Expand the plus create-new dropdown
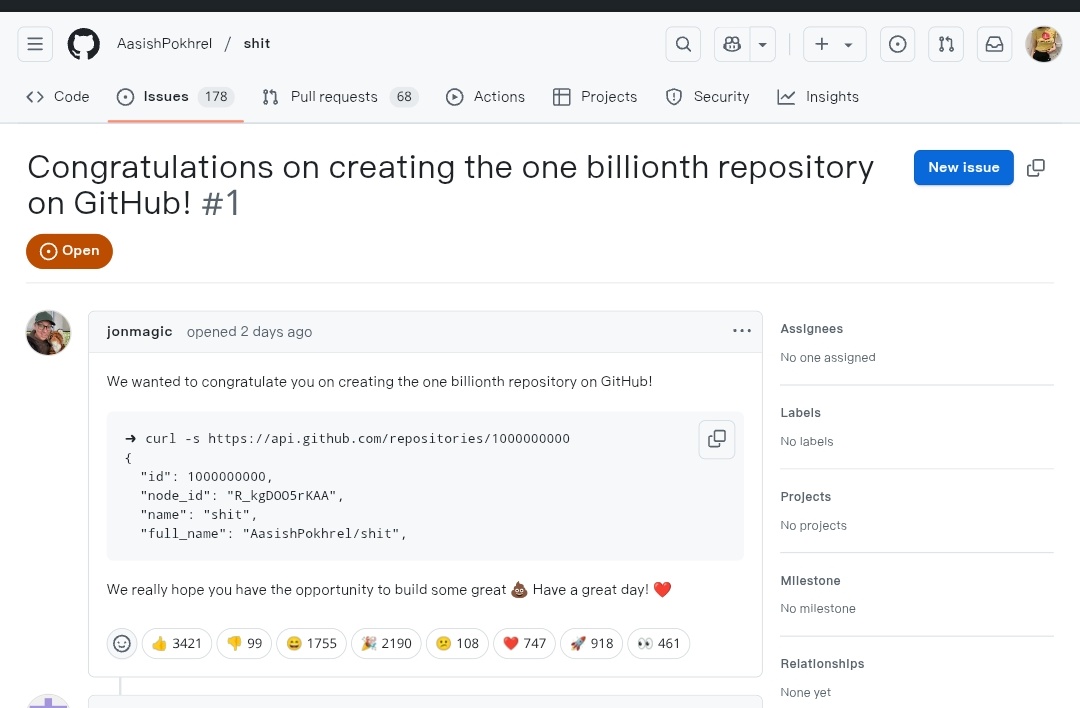Image resolution: width=1080 pixels, height=708 pixels. point(835,44)
